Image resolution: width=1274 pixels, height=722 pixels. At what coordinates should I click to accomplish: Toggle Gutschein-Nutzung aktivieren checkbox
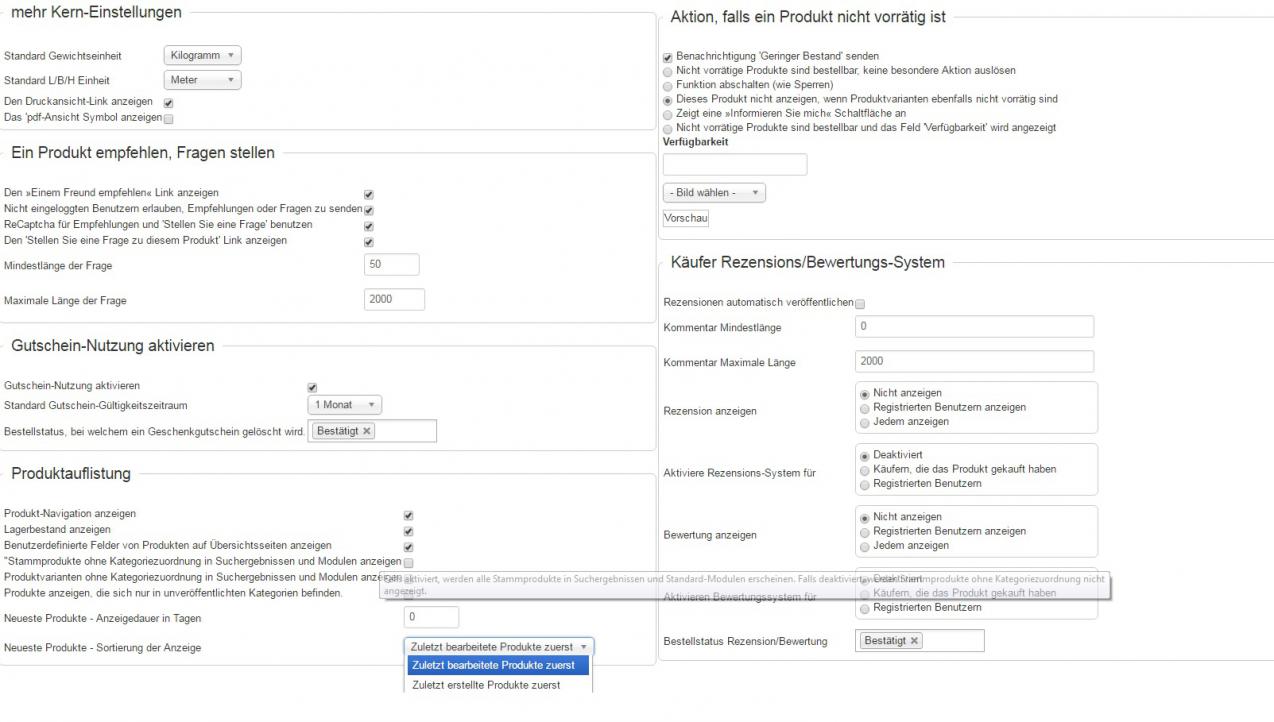(x=312, y=387)
